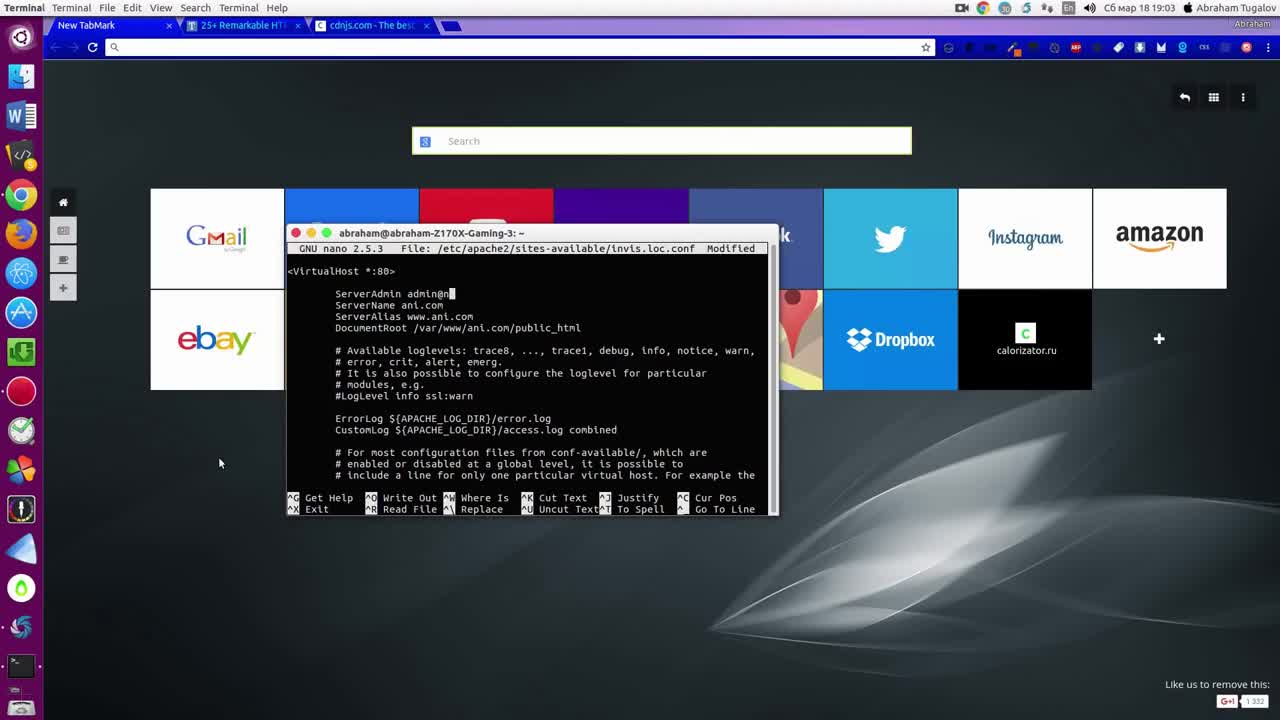The height and width of the screenshot is (720, 1280).
Task: Click the CustomLog line in nano
Action: point(476,430)
